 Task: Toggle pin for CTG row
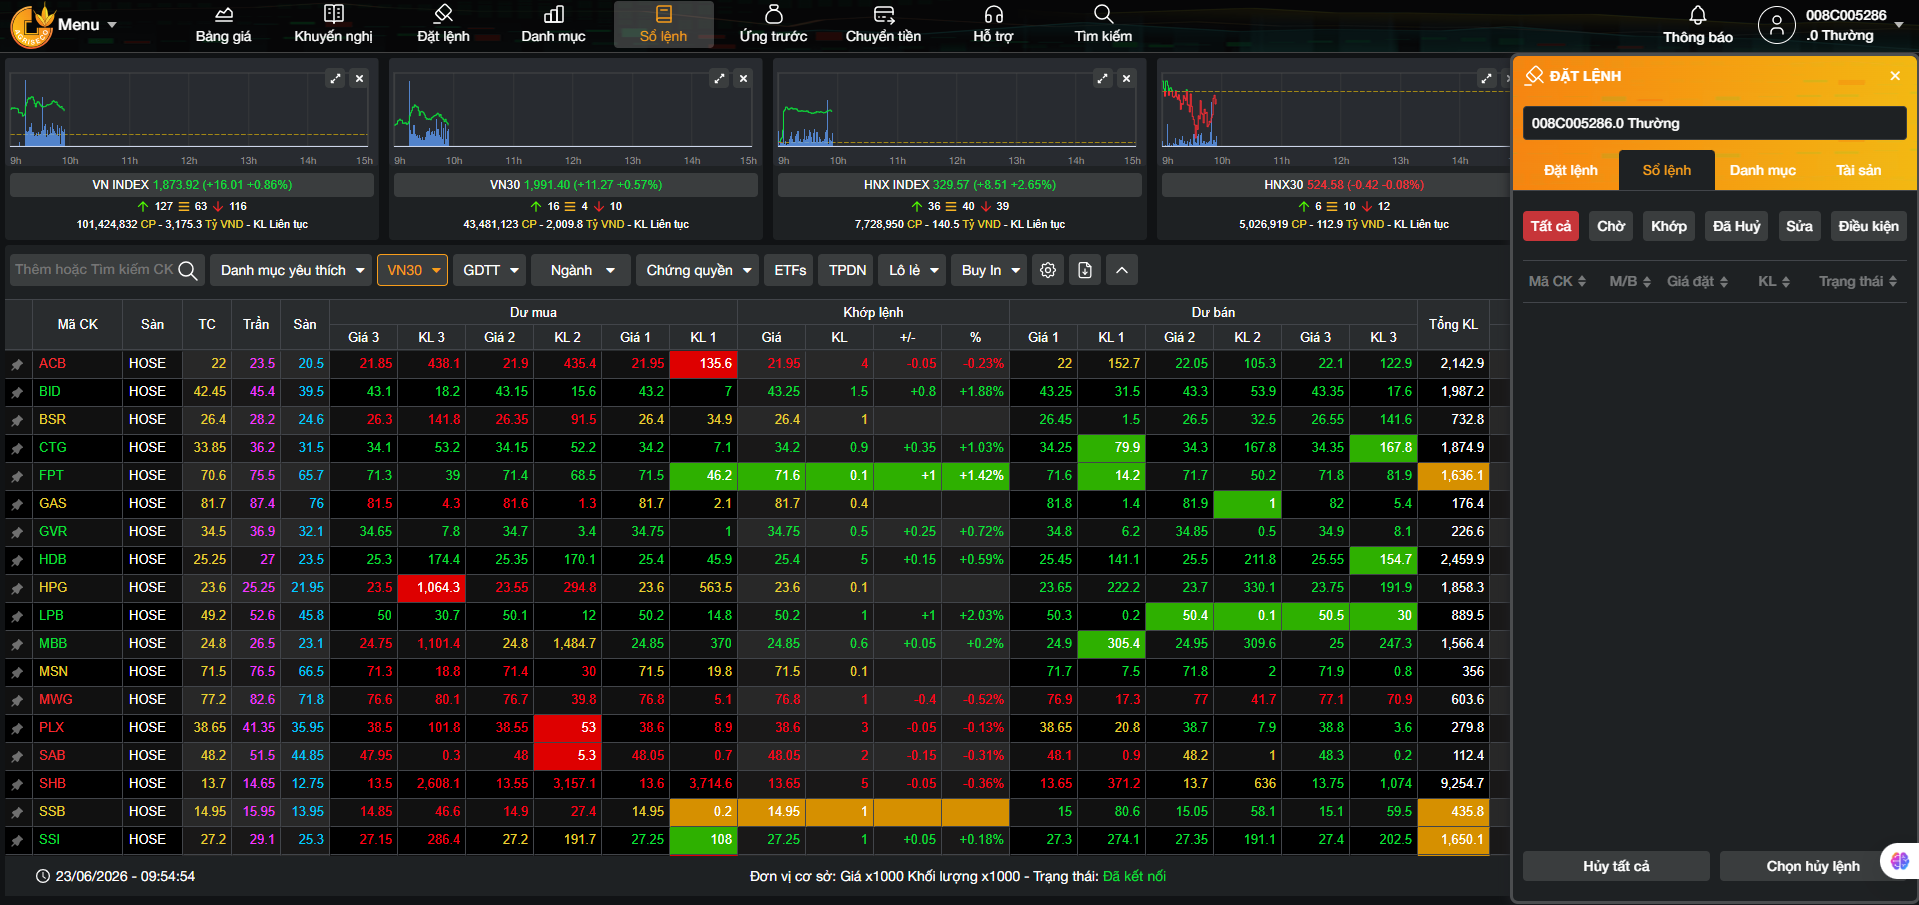17,448
